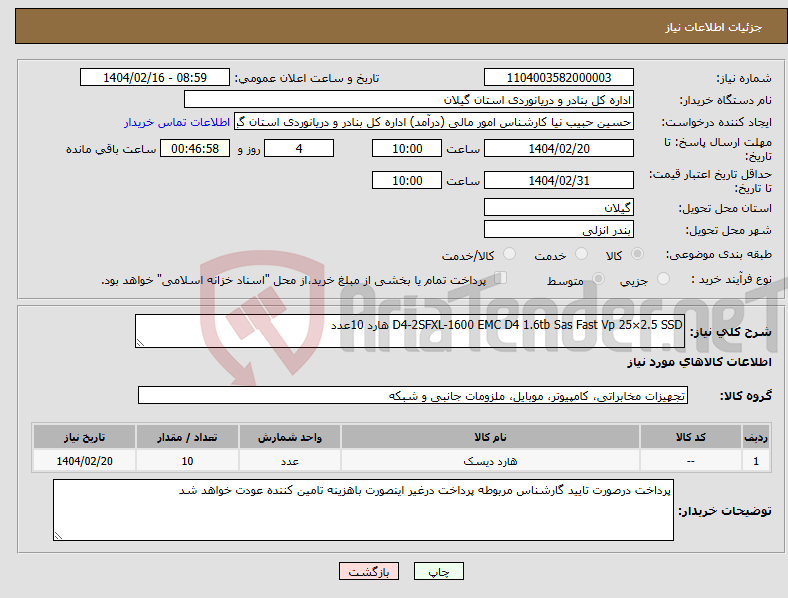Select the کالا/خدمت radio button
This screenshot has width=788, height=598.
509,254
